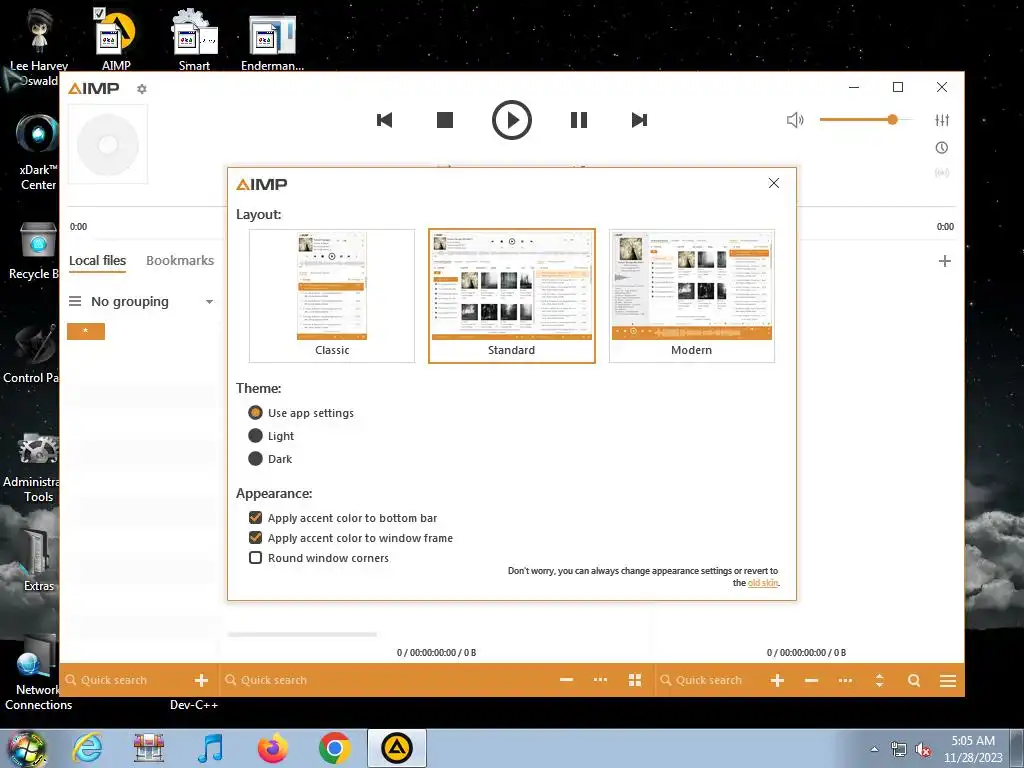Open the playlist hamburger menu
This screenshot has height=768, width=1024.
[x=948, y=680]
